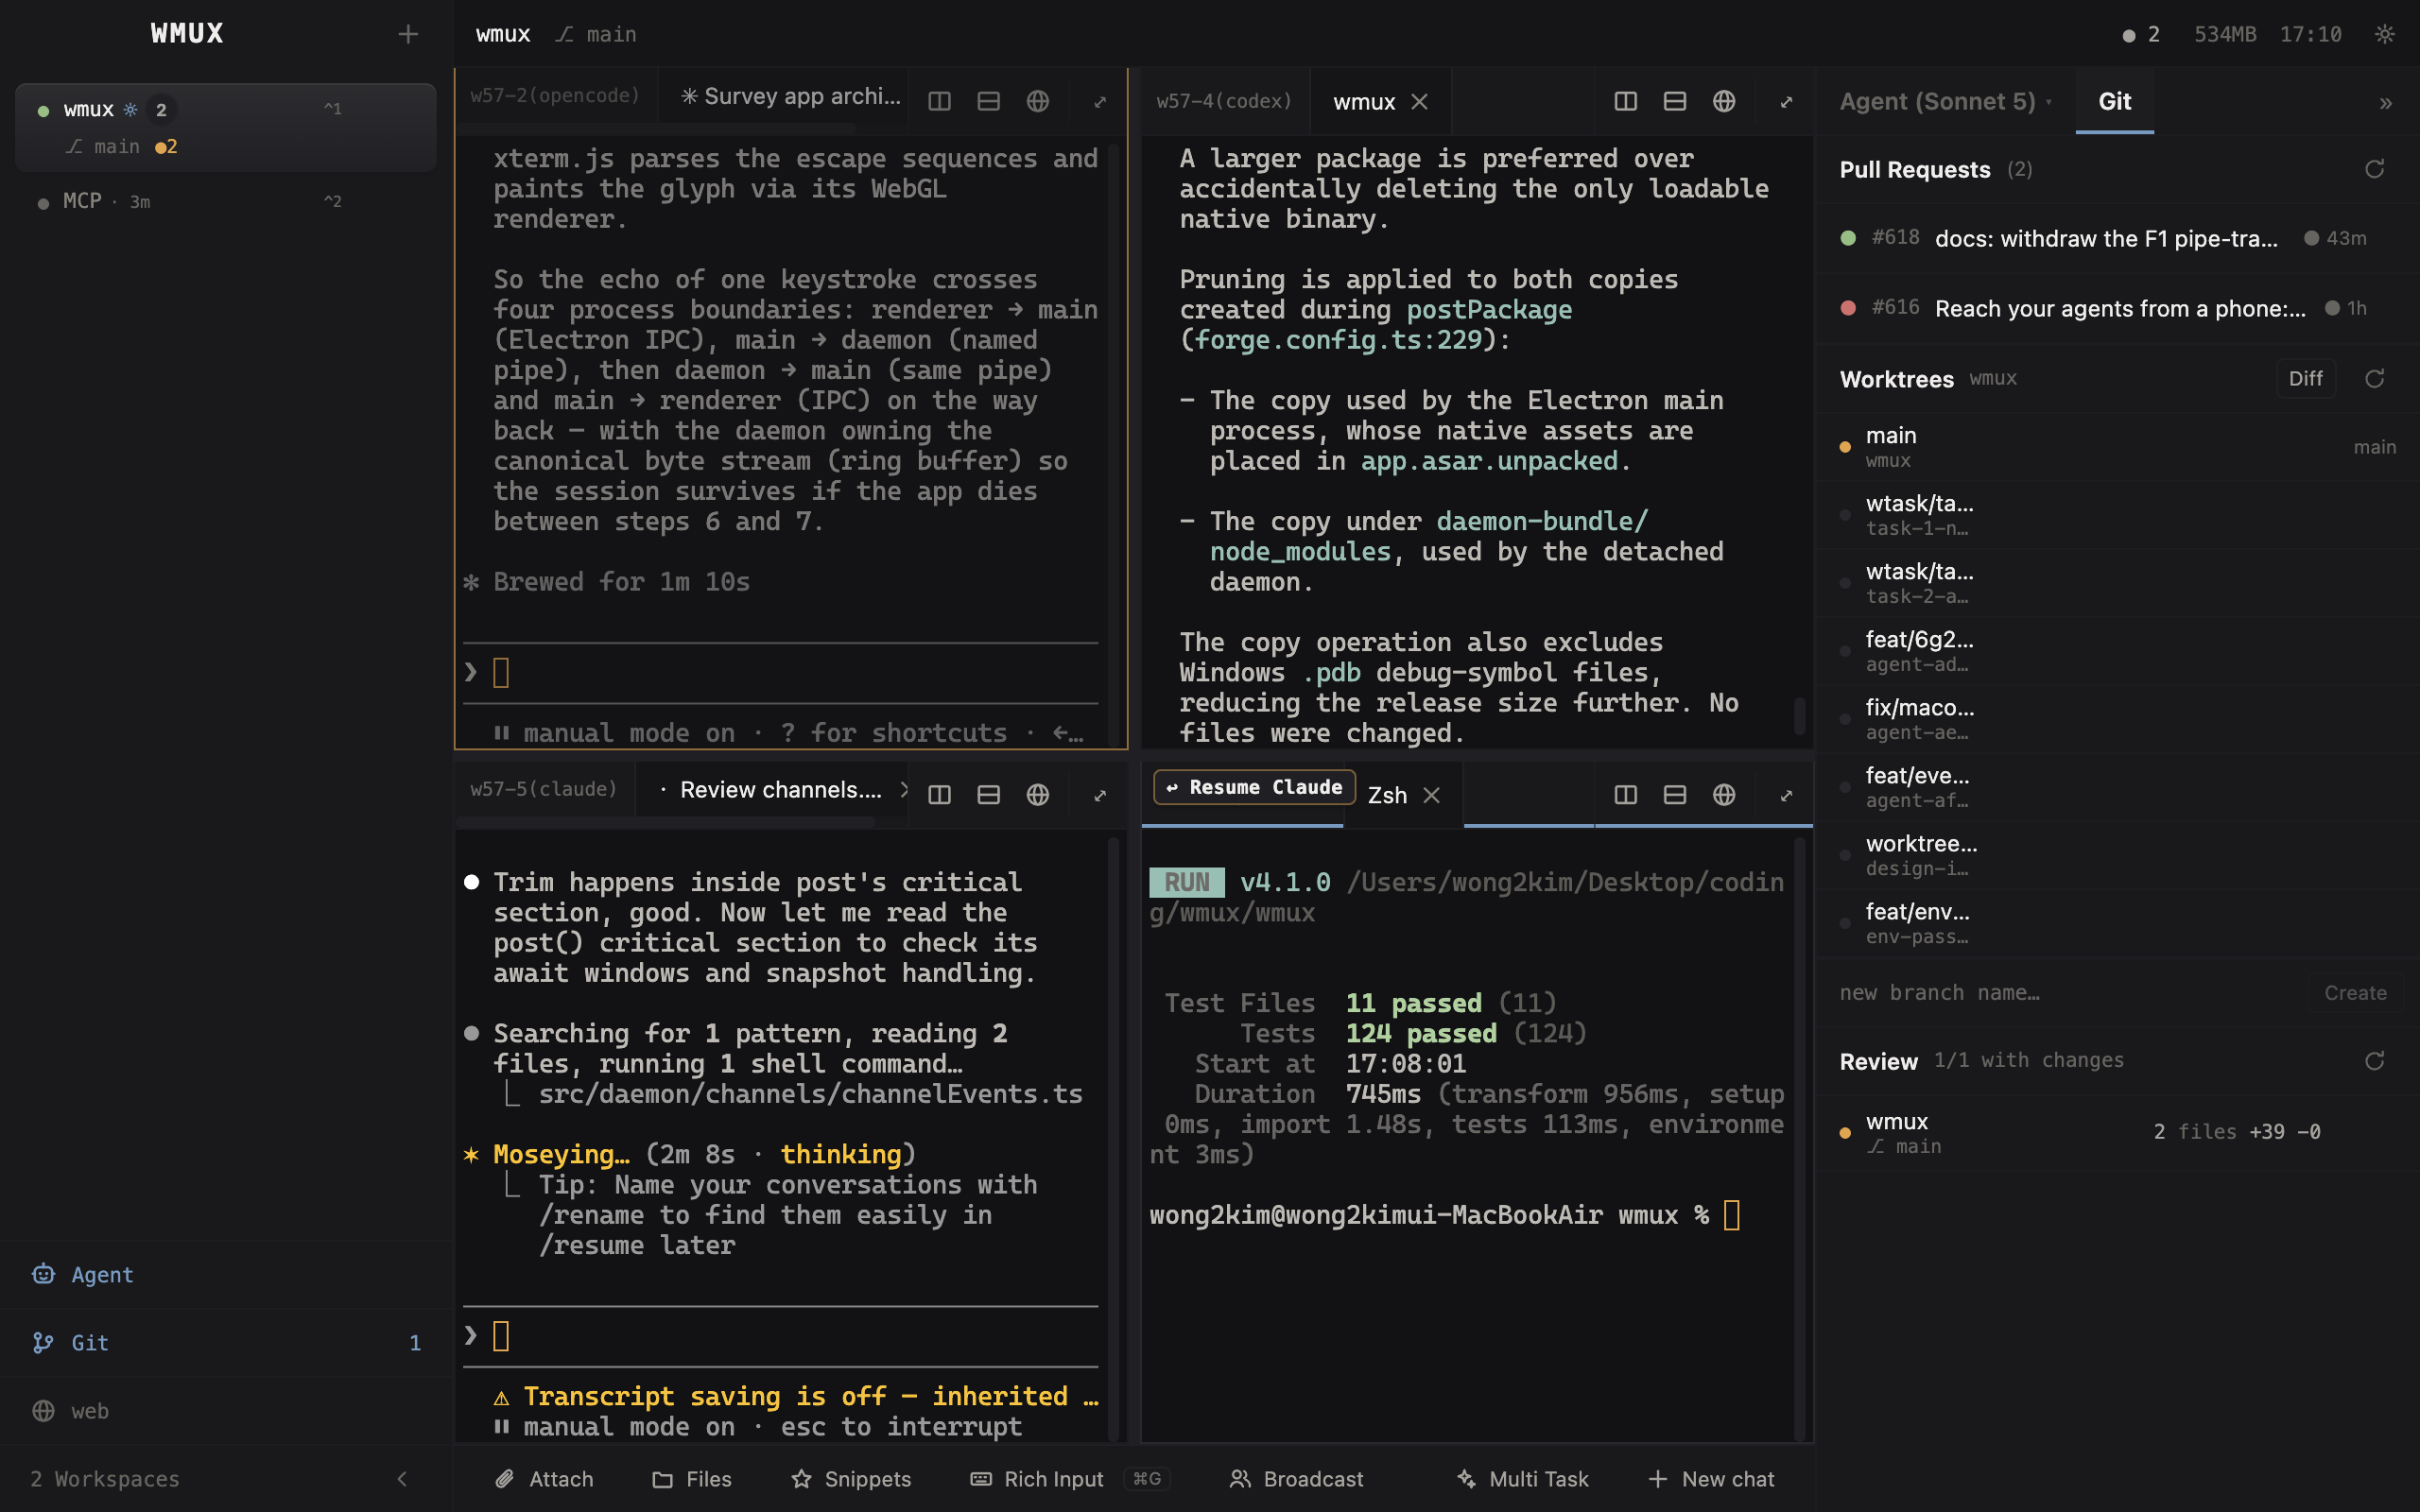2420x1512 pixels.
Task: Maximize the w57-4 codex pane
Action: click(1786, 101)
